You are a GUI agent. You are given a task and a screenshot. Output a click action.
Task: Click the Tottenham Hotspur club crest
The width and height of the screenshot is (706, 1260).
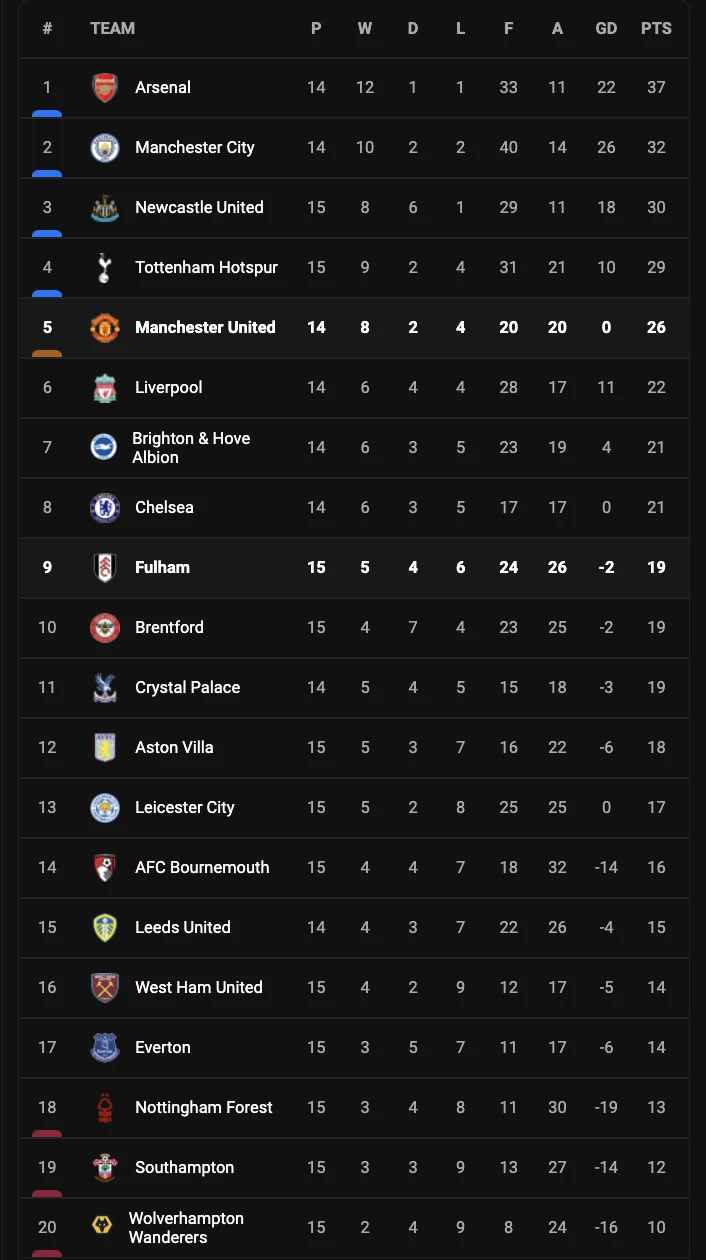(x=105, y=267)
